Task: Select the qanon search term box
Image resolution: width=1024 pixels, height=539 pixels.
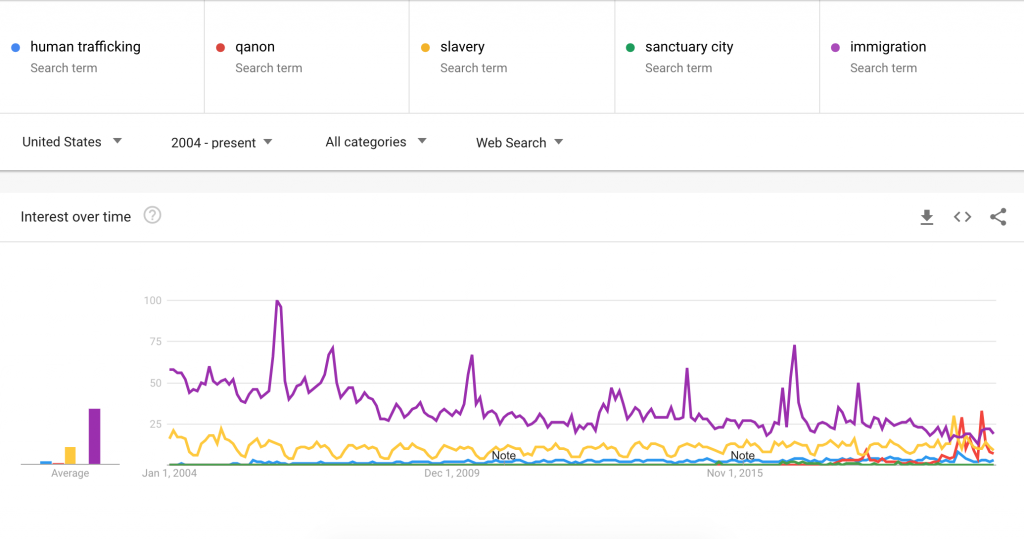Action: tap(255, 47)
